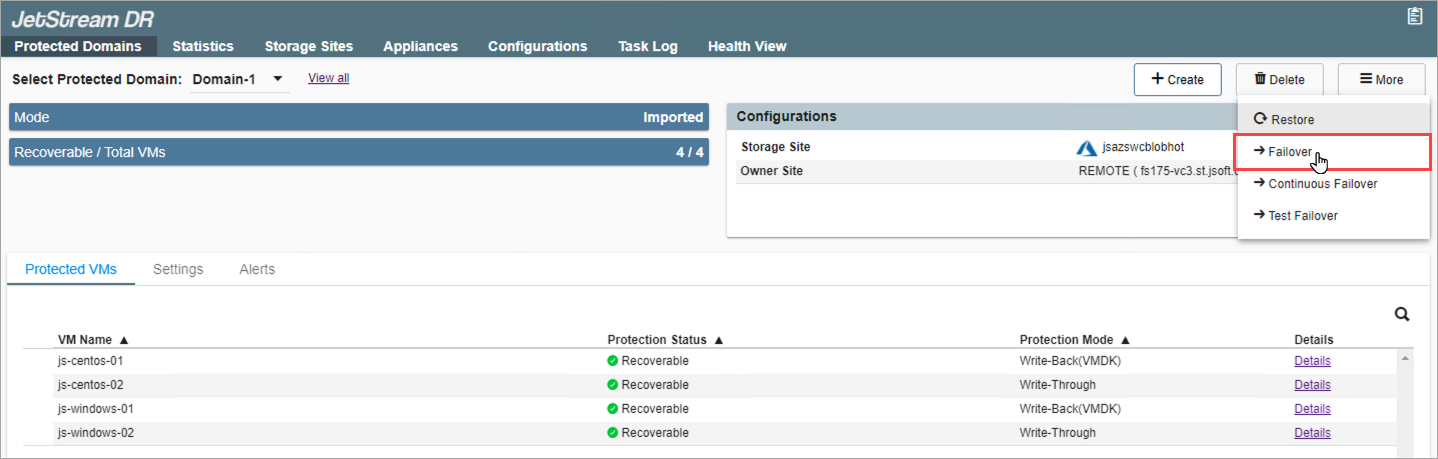Choose Restore in the dropdown menu

pyautogui.click(x=1292, y=120)
